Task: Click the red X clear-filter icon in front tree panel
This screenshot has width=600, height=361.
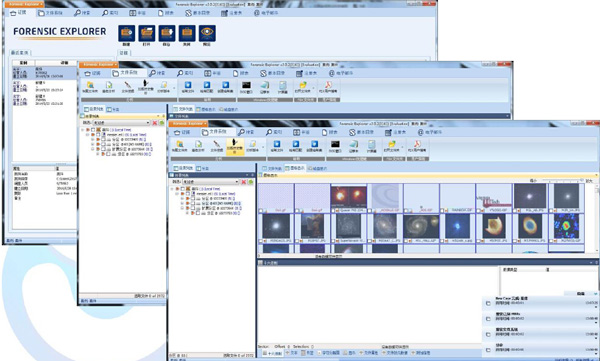Action: click(x=243, y=182)
